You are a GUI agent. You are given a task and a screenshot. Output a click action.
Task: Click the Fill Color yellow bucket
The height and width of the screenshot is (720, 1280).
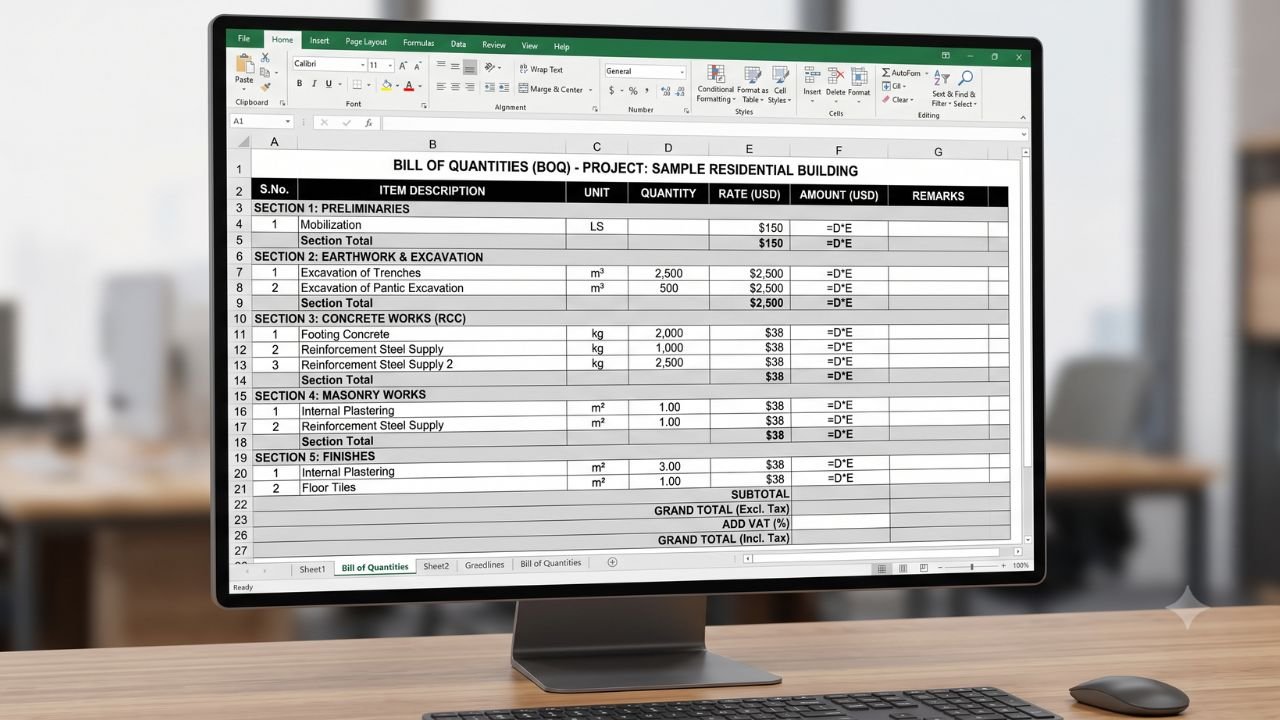[387, 85]
